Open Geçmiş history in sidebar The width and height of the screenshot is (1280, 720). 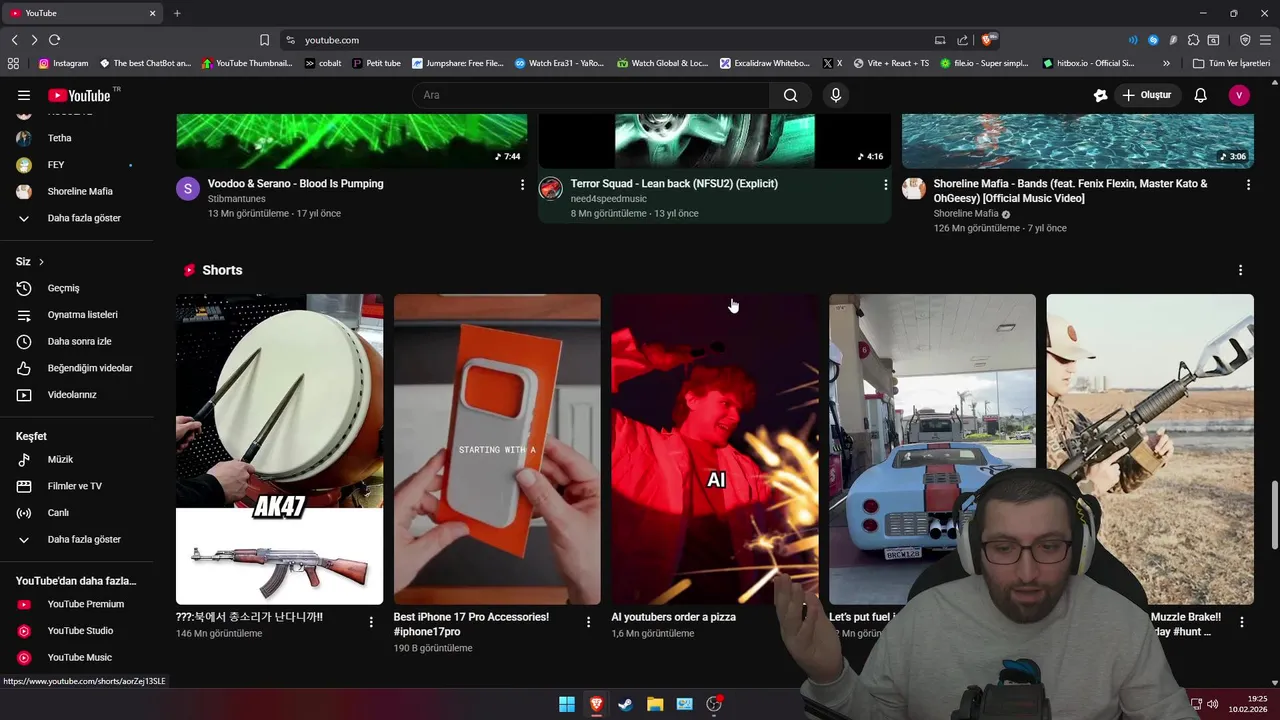76,288
